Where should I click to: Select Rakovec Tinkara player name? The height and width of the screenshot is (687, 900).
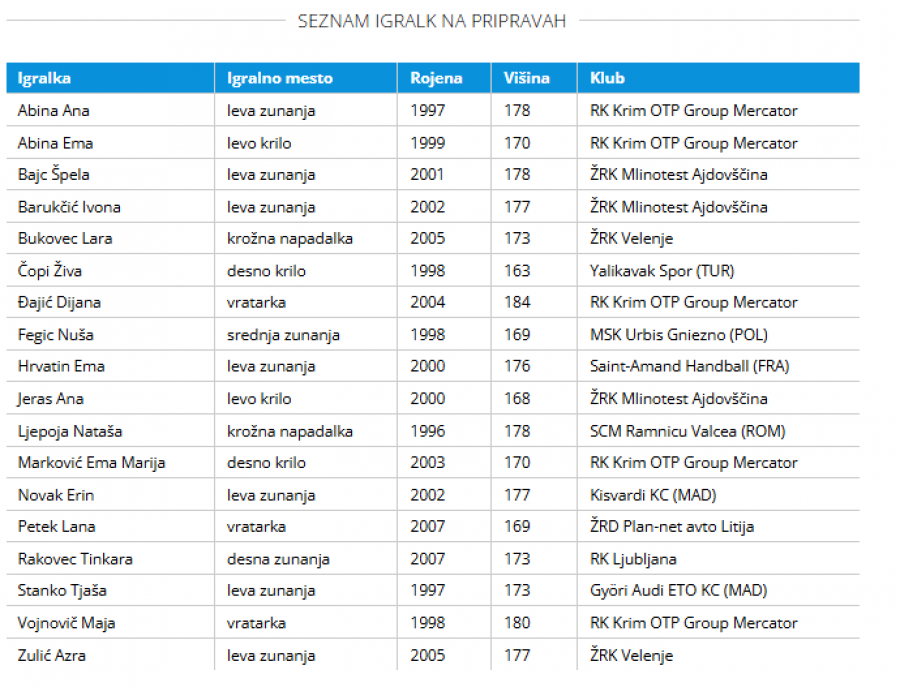pyautogui.click(x=75, y=559)
